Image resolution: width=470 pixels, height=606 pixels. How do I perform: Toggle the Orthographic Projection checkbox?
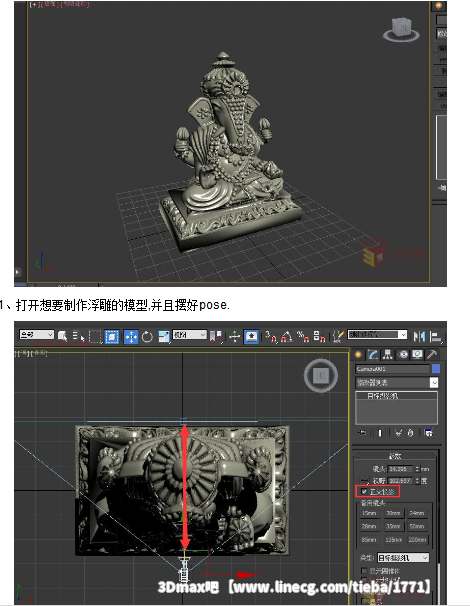point(364,492)
